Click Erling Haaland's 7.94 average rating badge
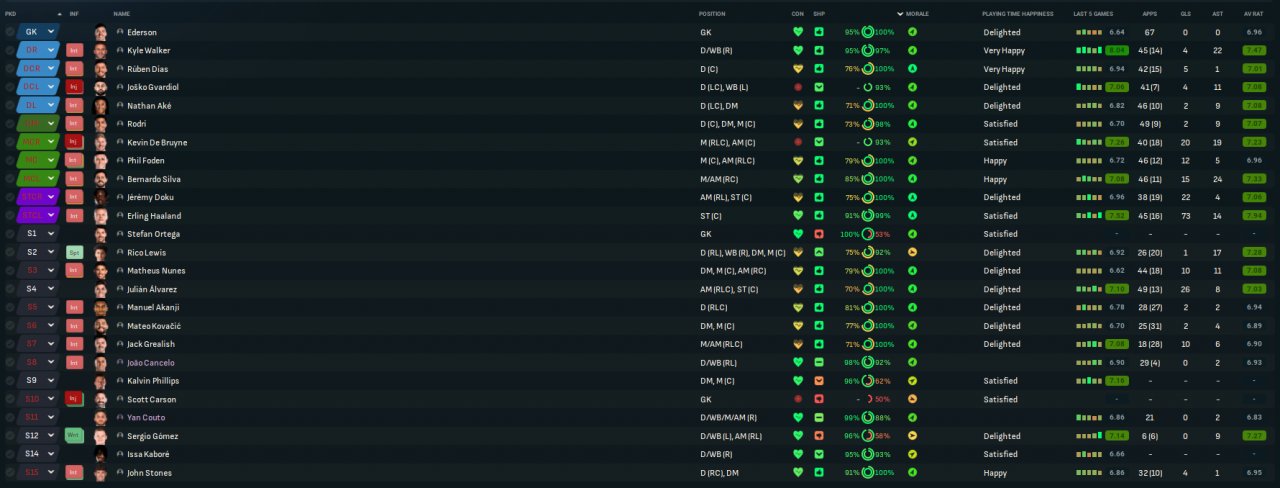Image resolution: width=1280 pixels, height=488 pixels. (x=1254, y=215)
